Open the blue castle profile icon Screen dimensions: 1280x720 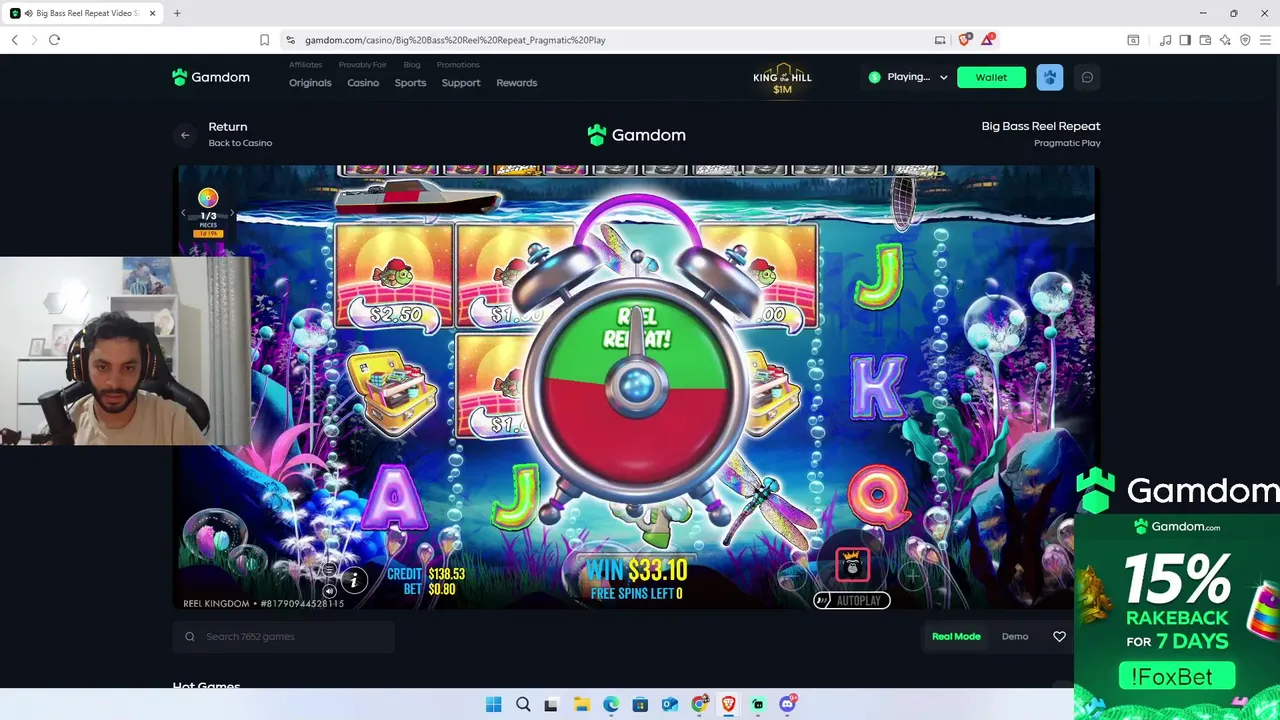click(1049, 77)
